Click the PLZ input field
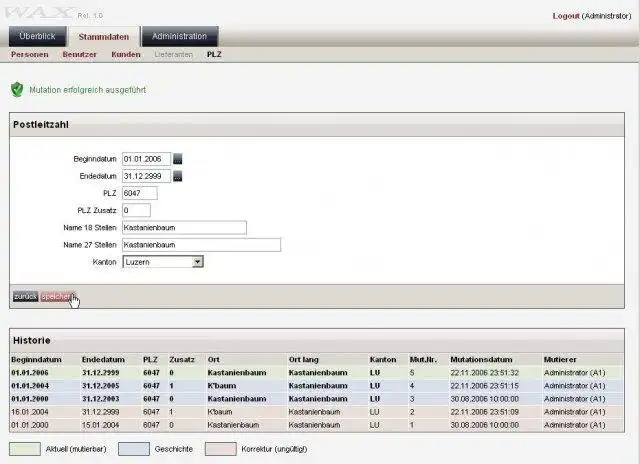 [x=140, y=193]
